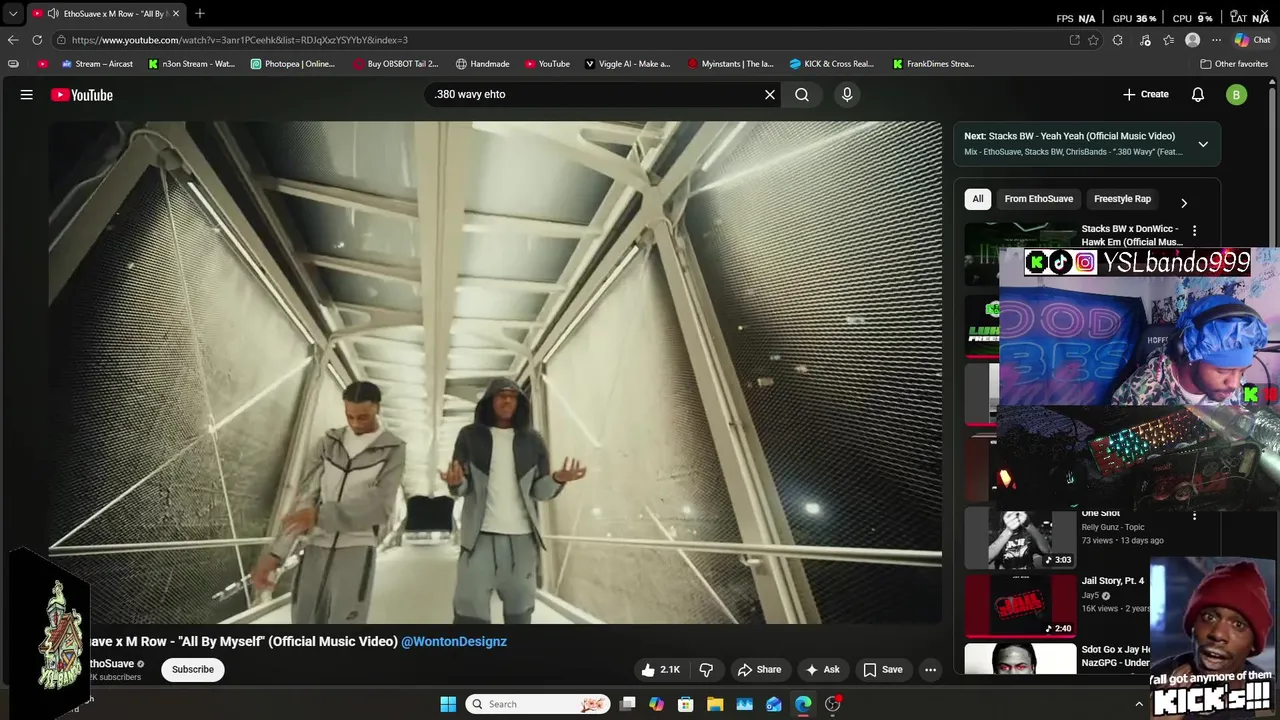
Task: Open the YouTube hamburger guide menu
Action: point(27,95)
